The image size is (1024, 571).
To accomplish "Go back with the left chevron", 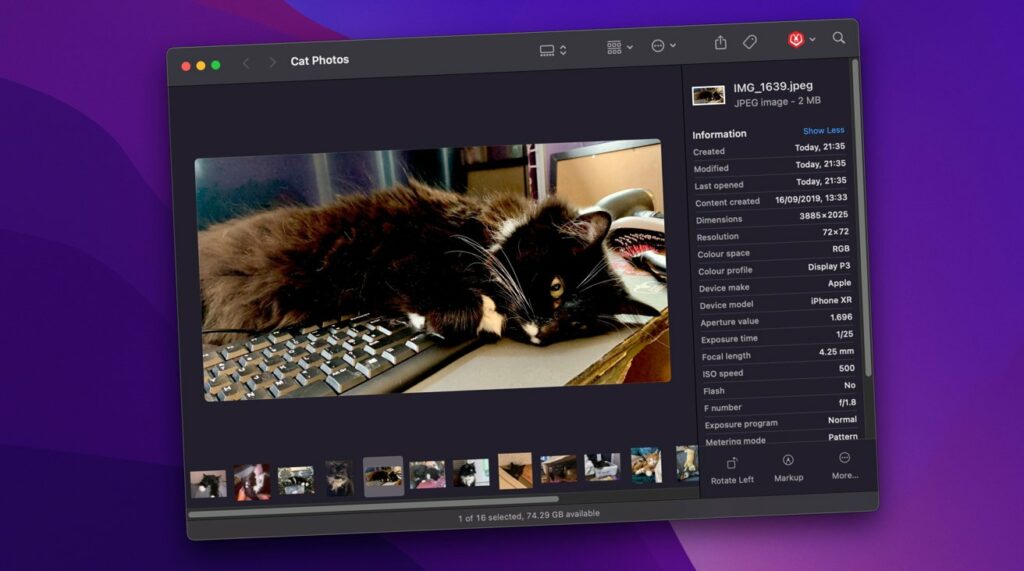I will [246, 63].
